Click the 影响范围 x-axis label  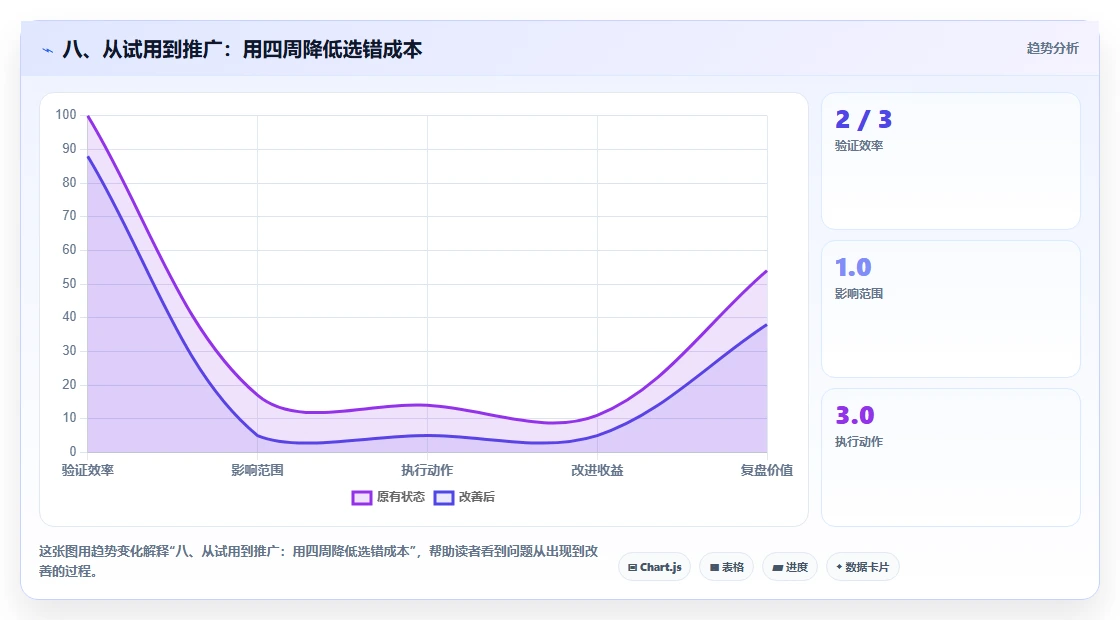257,470
